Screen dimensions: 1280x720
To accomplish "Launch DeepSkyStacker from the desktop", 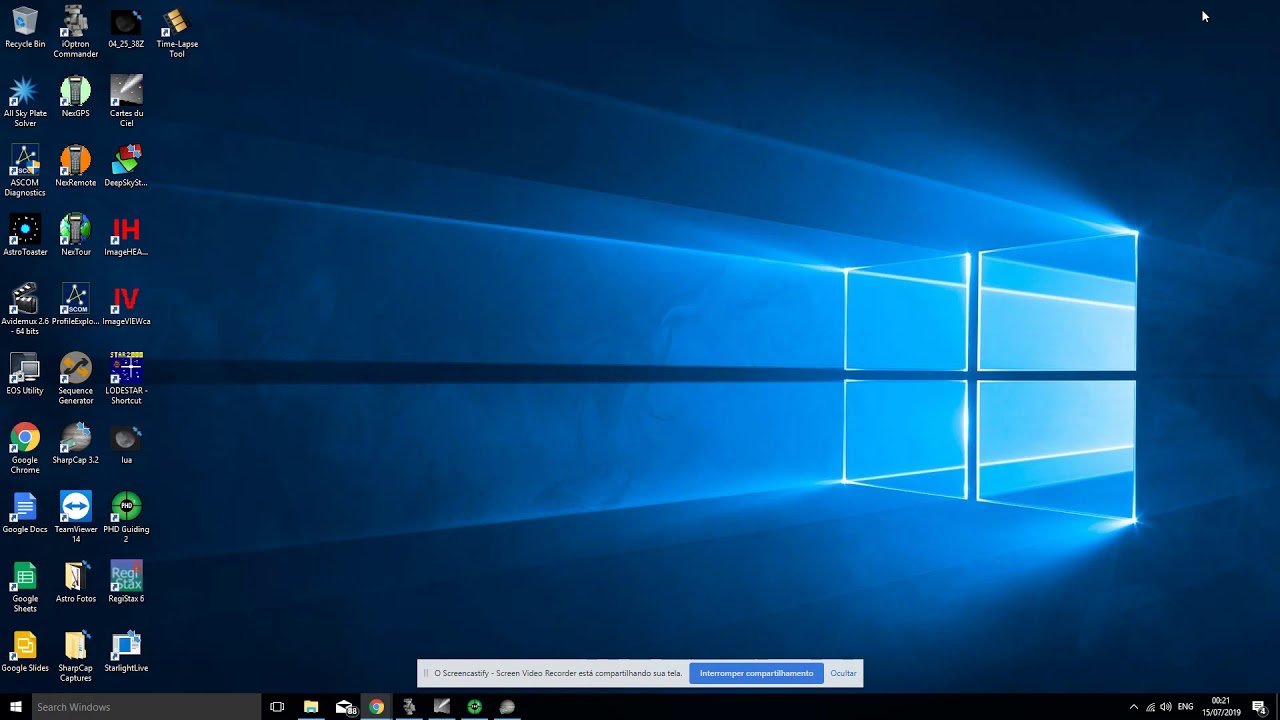I will pyautogui.click(x=126, y=165).
